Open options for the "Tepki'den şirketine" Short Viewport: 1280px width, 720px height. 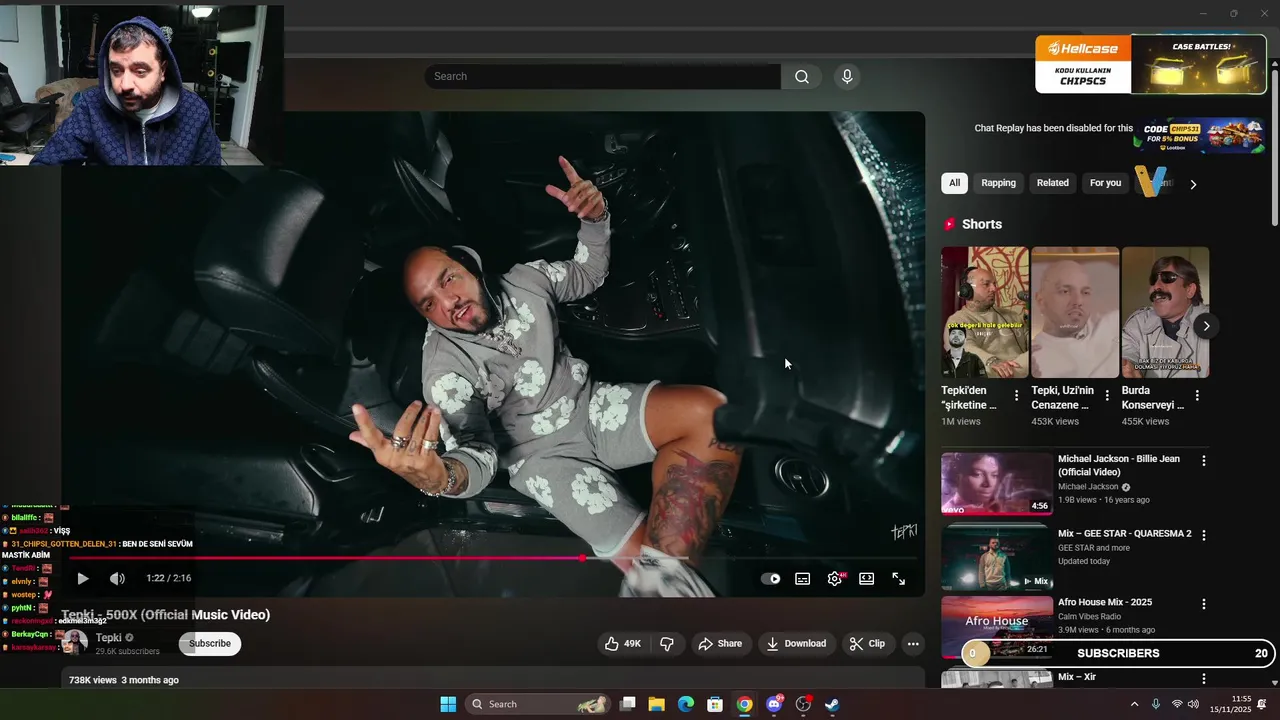click(x=1017, y=396)
